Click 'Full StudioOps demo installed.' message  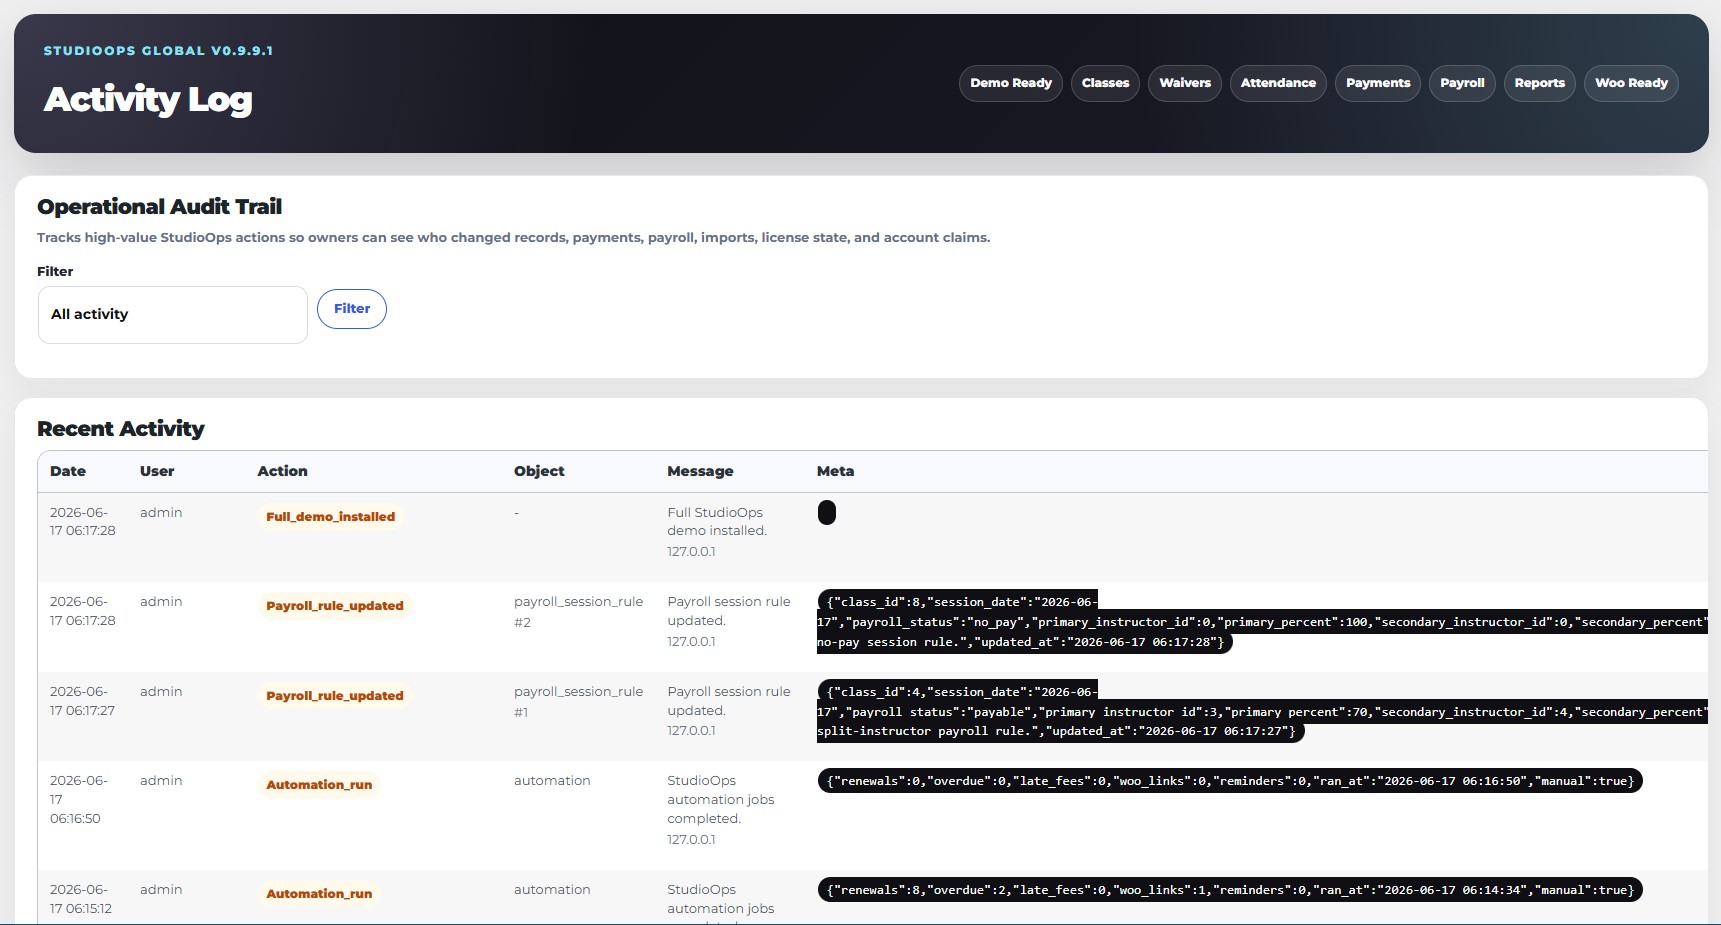[x=717, y=522]
